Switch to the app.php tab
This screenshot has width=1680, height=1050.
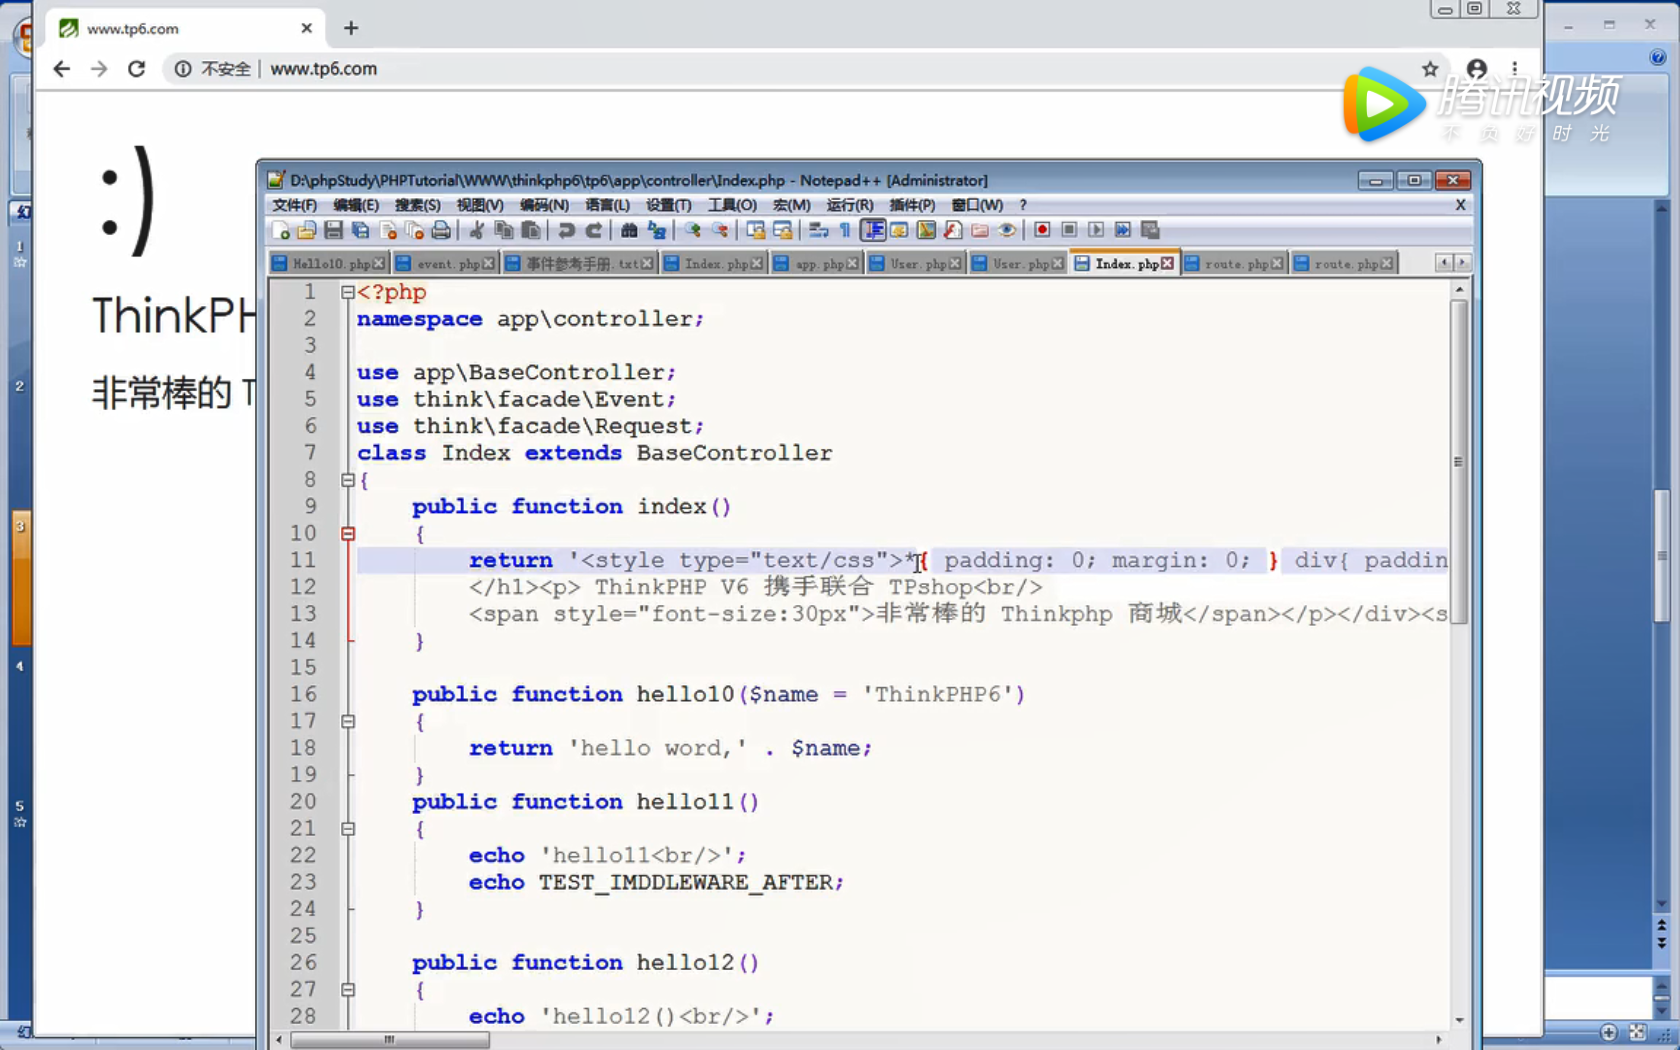818,264
